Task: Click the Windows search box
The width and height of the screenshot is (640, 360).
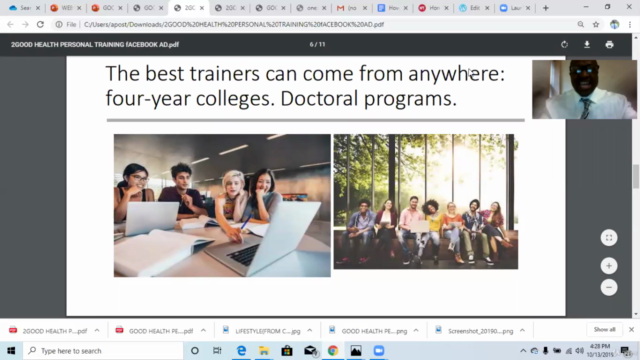Action: [x=103, y=351]
